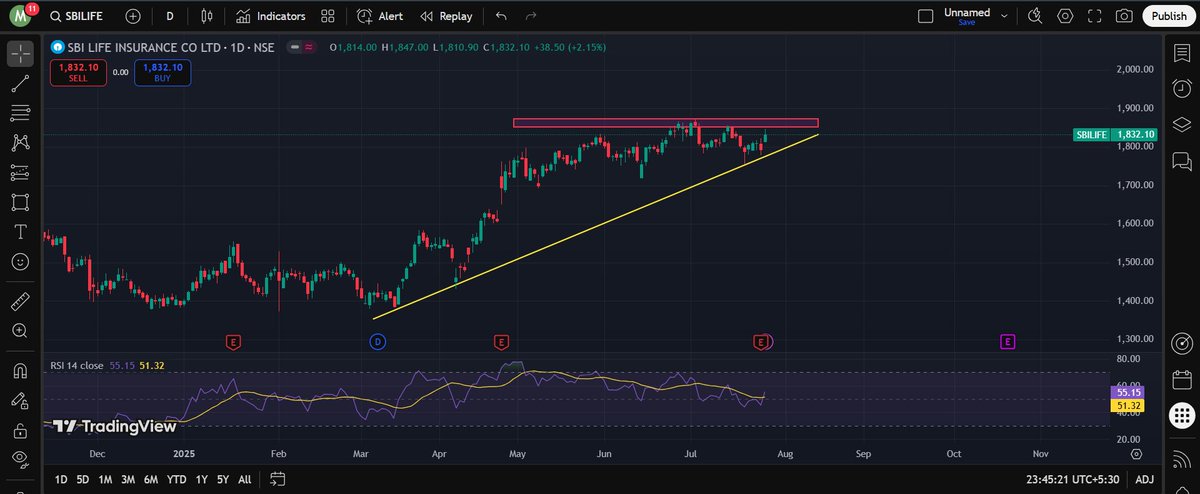
Task: Open the go to date calendar icon
Action: click(278, 478)
